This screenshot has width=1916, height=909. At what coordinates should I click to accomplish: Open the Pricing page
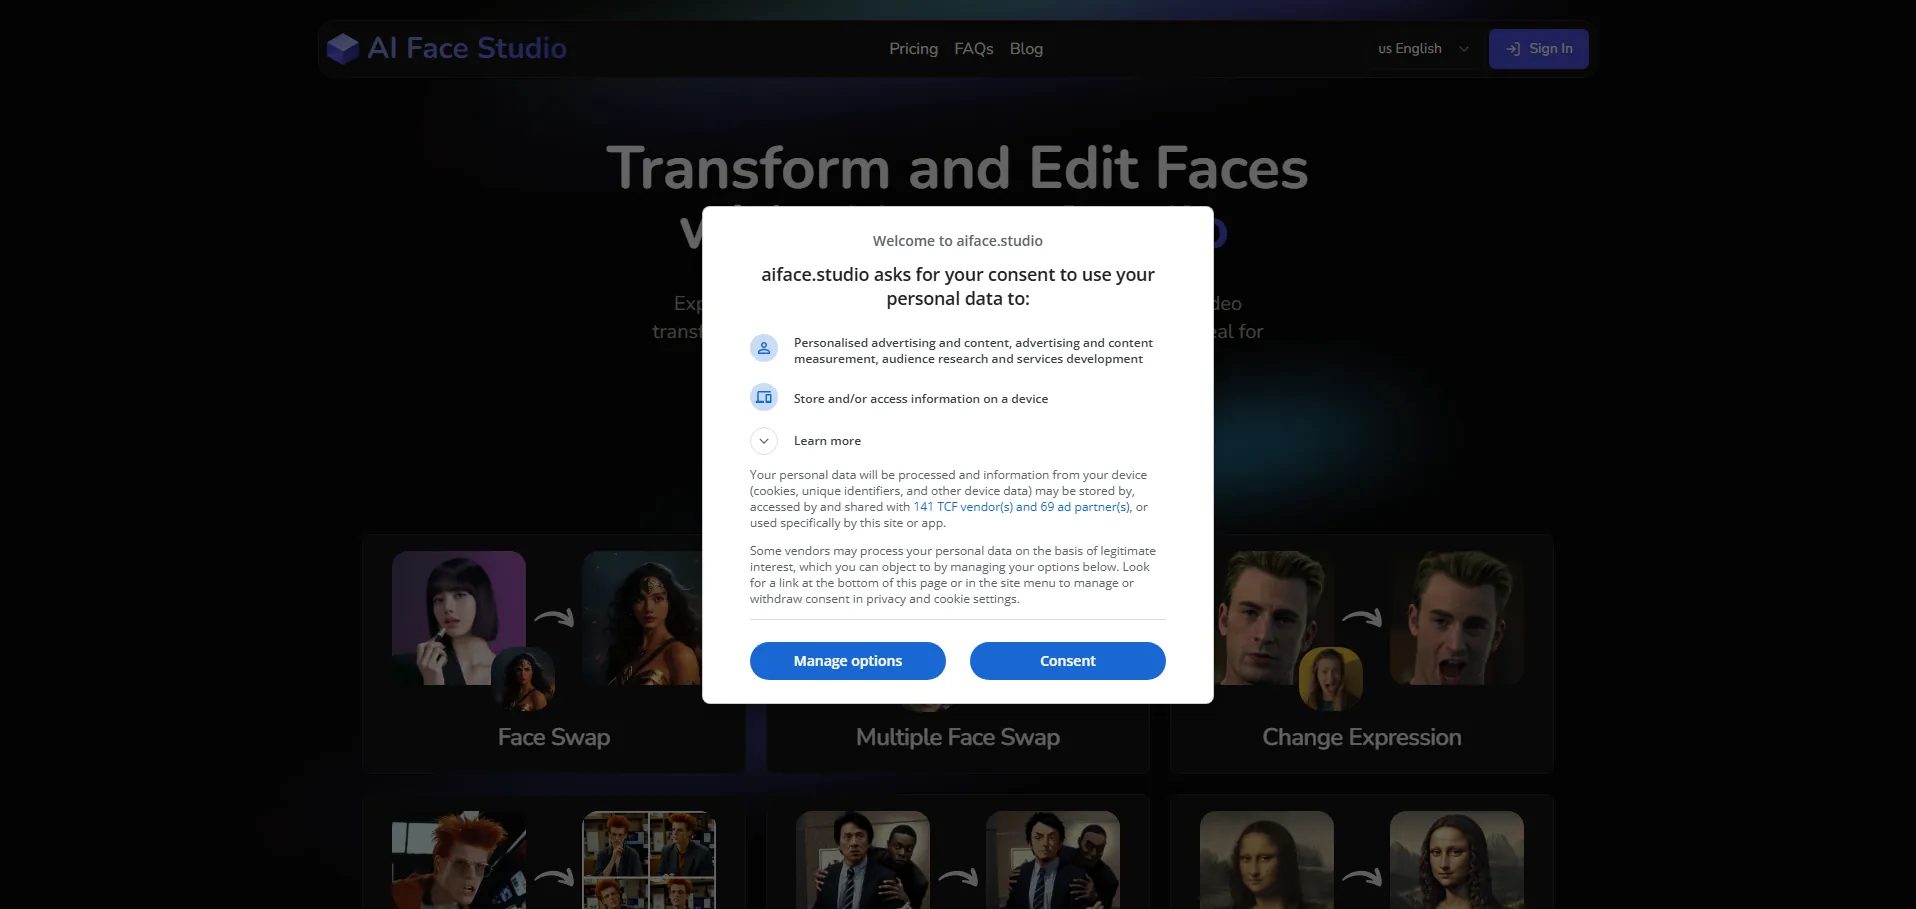pos(913,49)
